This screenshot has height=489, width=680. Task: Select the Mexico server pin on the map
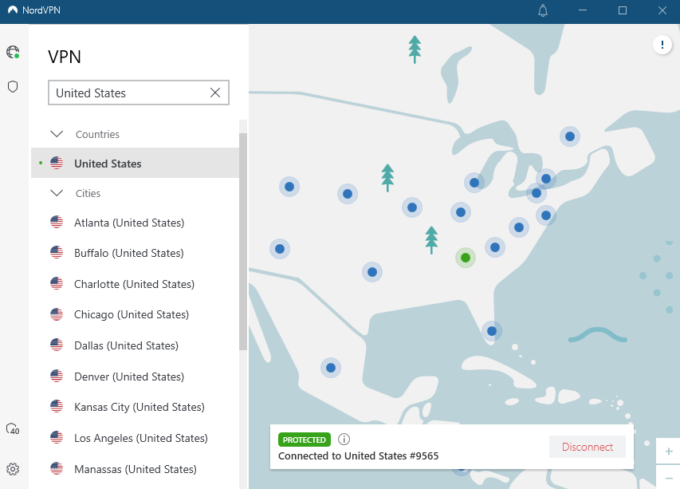pyautogui.click(x=330, y=368)
